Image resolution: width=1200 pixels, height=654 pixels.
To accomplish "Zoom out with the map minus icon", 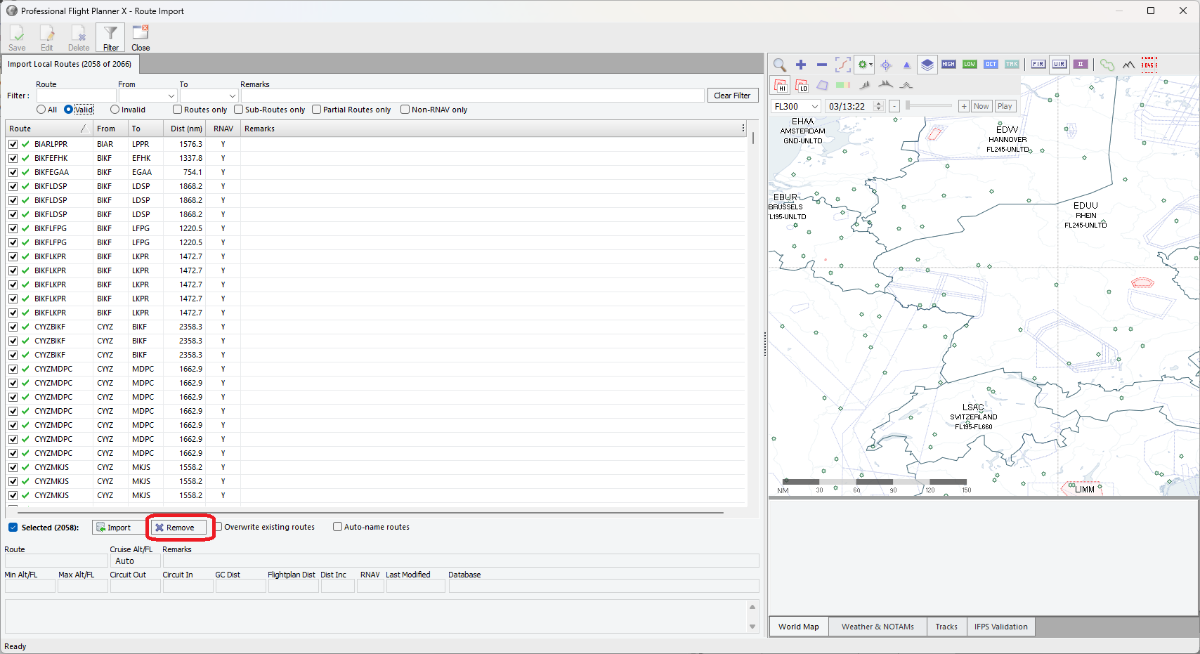I will 822,64.
